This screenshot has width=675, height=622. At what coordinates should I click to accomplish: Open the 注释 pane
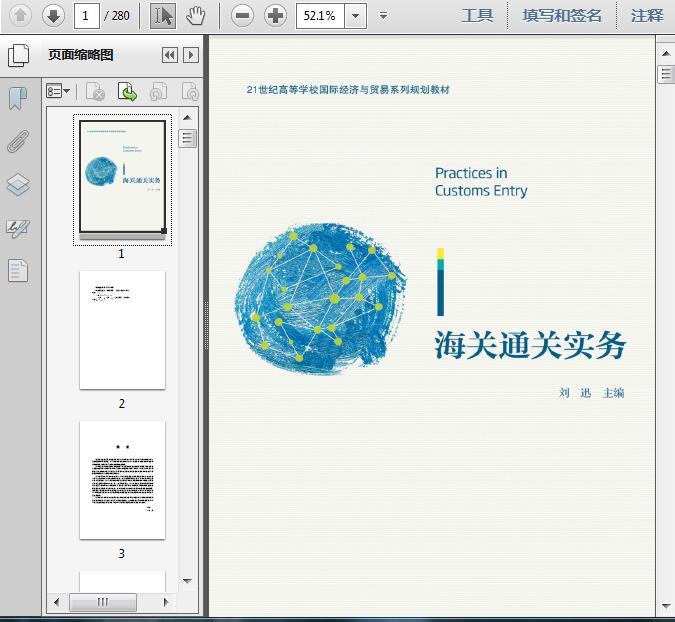647,16
